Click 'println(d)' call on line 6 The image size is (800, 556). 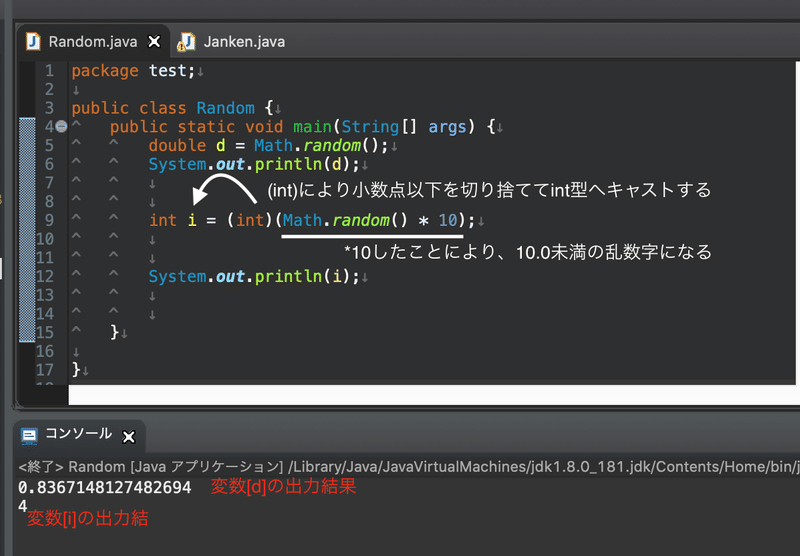[x=303, y=164]
